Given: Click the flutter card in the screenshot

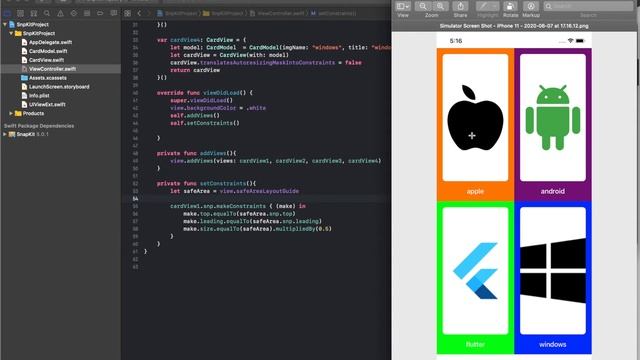Looking at the screenshot, I should (475, 278).
